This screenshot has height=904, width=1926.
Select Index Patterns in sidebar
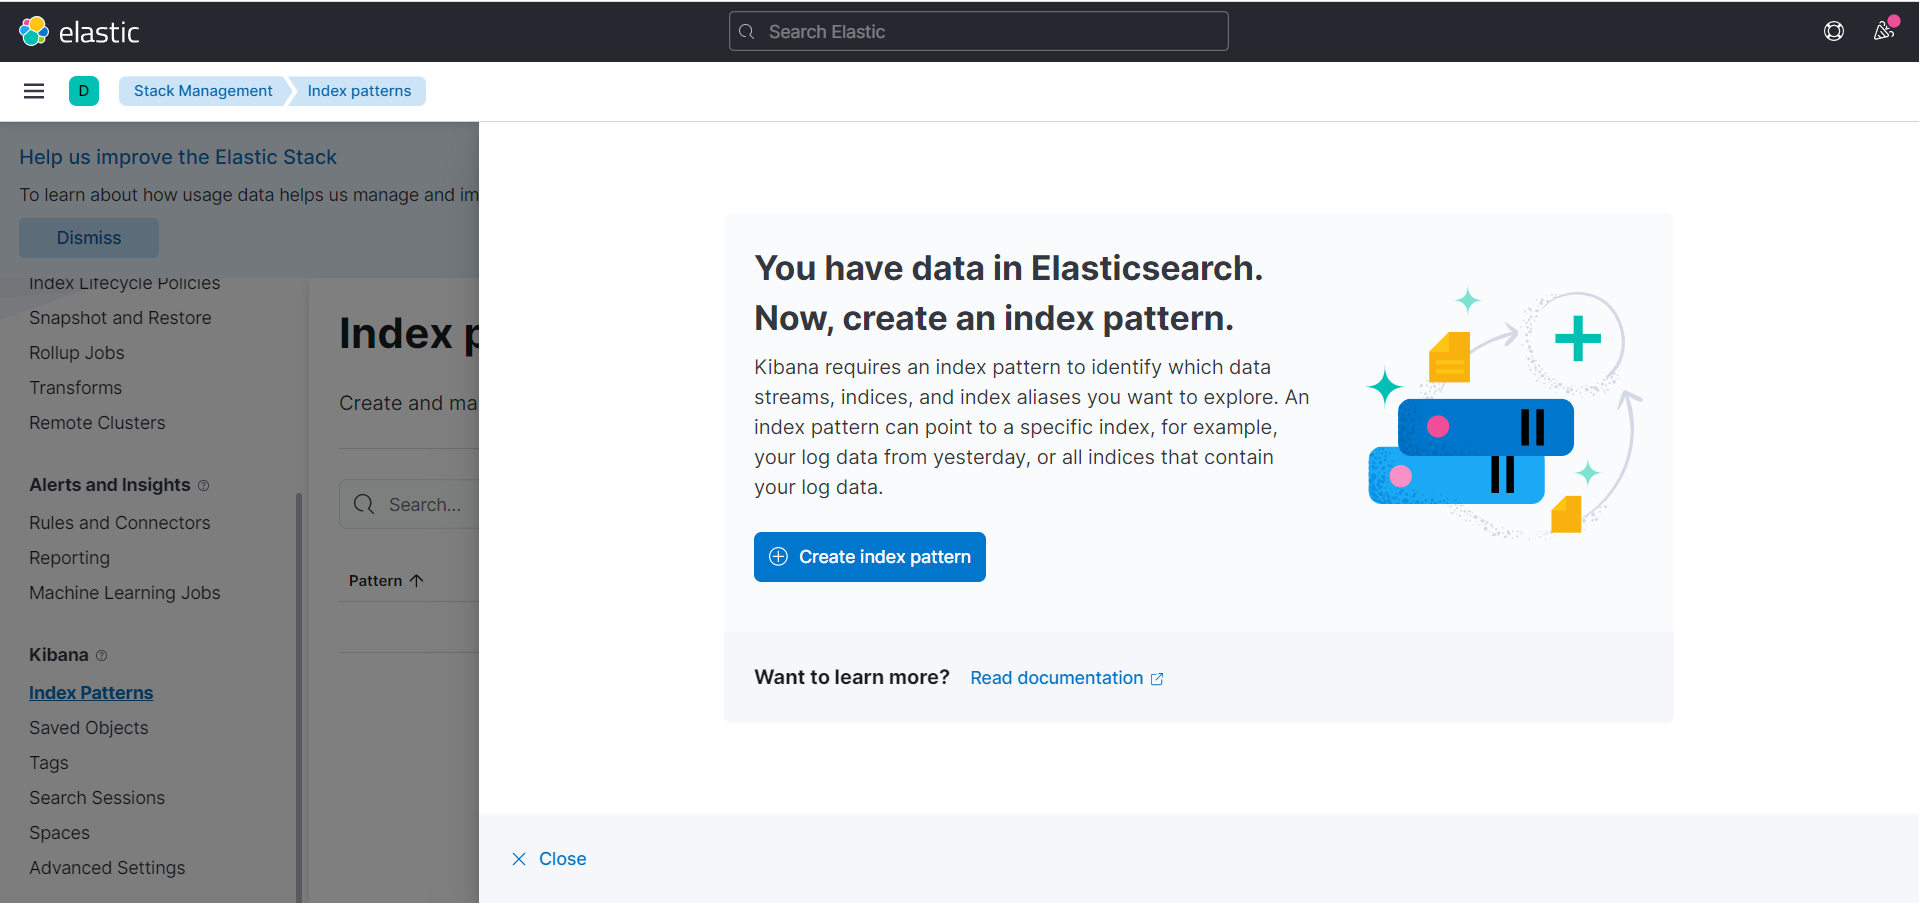click(x=91, y=693)
